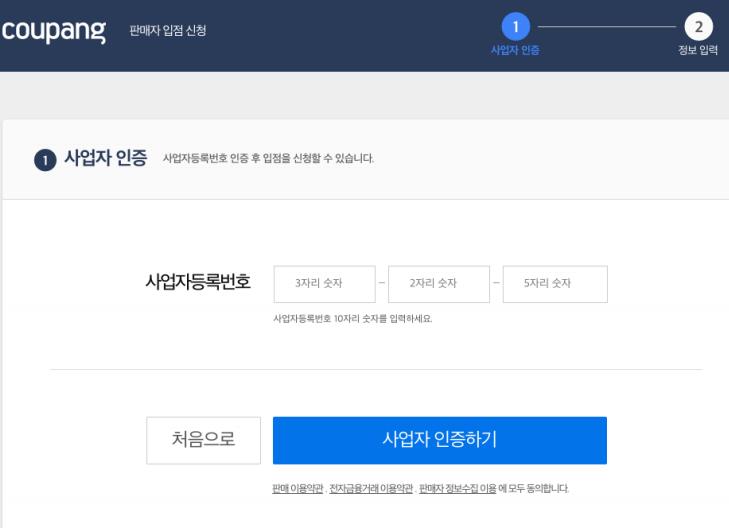This screenshot has height=528, width=729.
Task: Click the 2자리 숫자 input field
Action: coord(439,284)
